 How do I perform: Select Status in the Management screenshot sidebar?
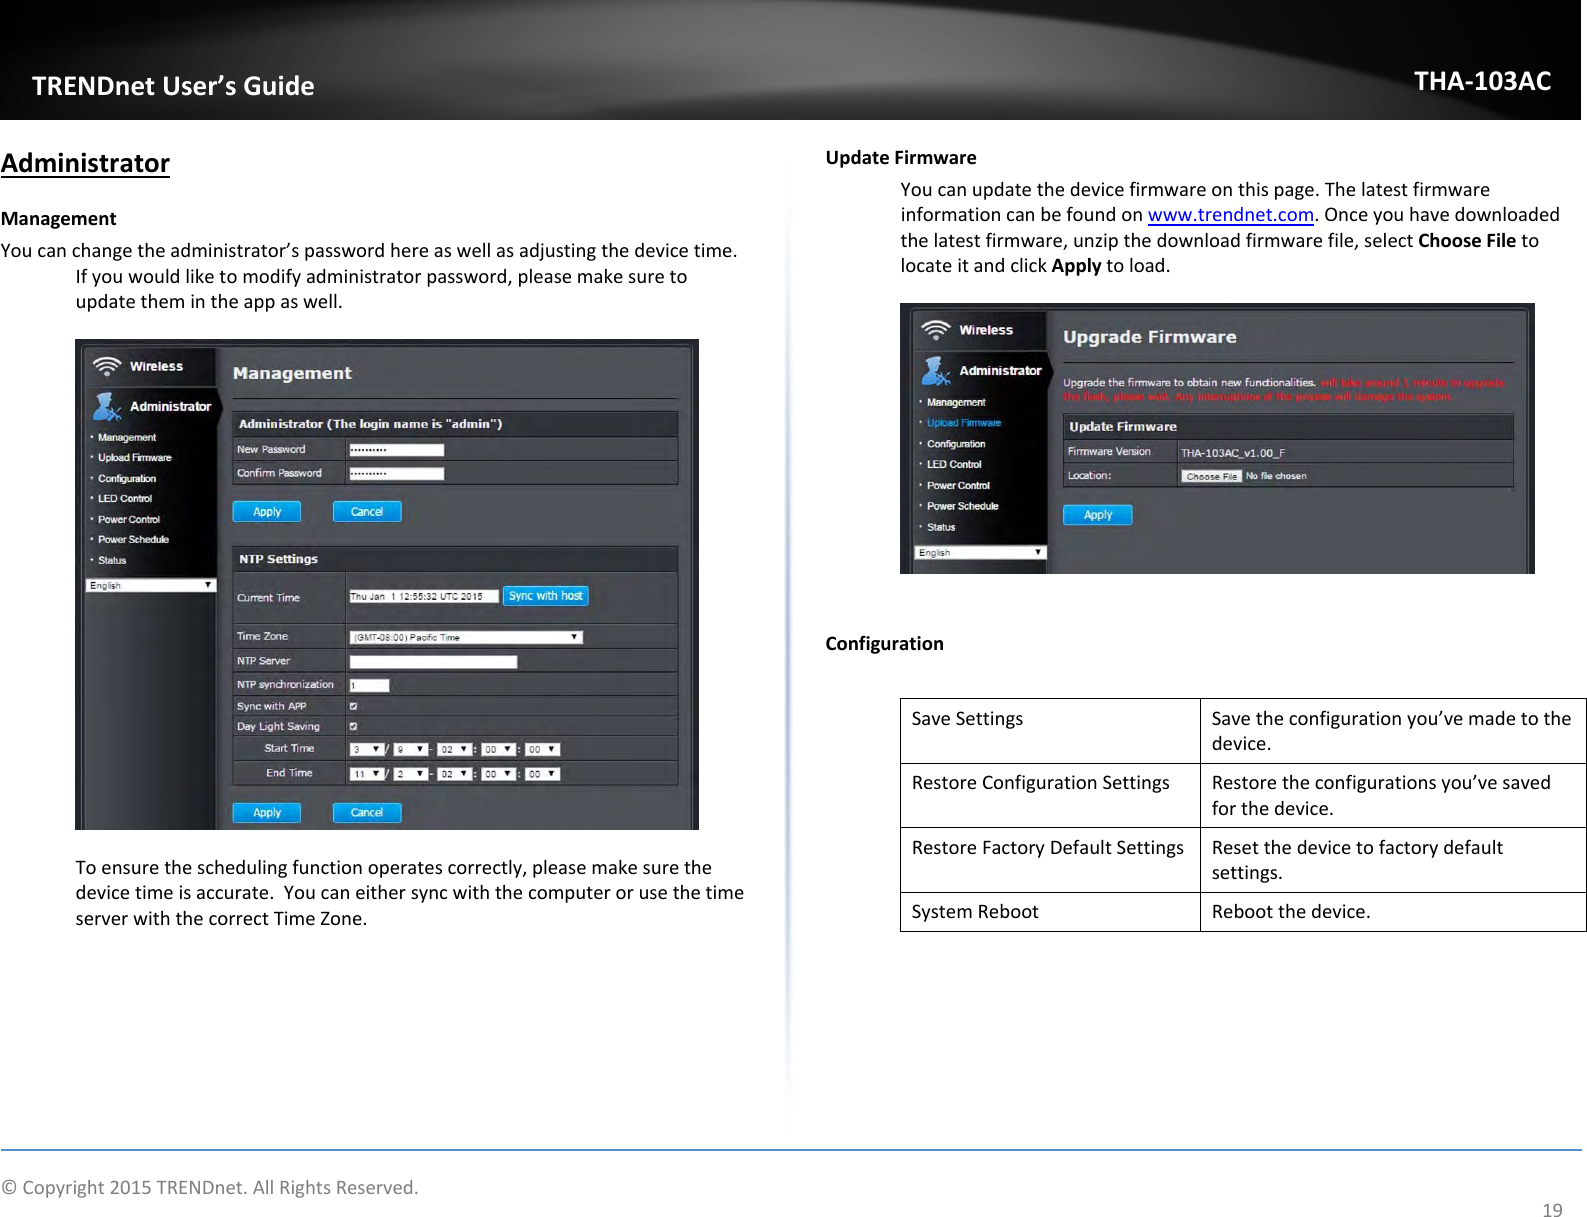click(x=112, y=561)
